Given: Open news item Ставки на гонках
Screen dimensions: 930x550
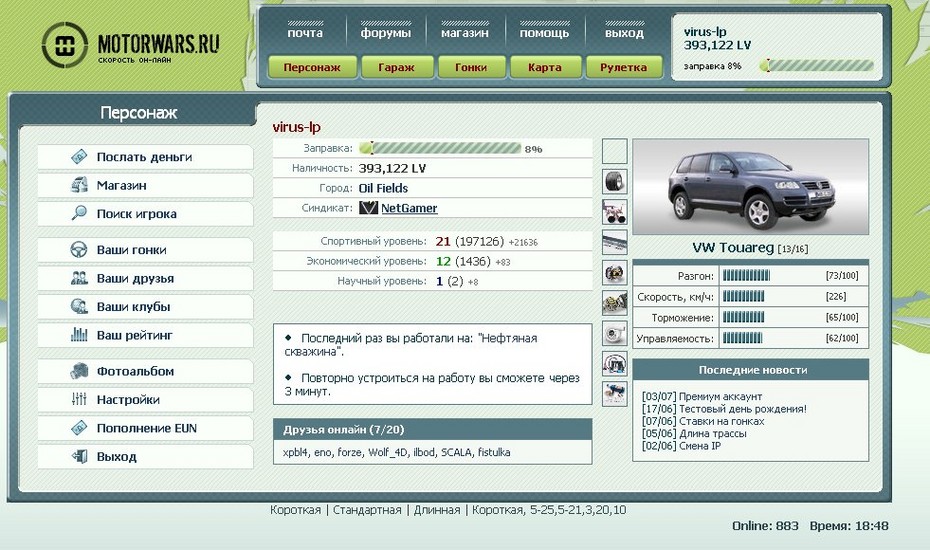Looking at the screenshot, I should tap(721, 421).
